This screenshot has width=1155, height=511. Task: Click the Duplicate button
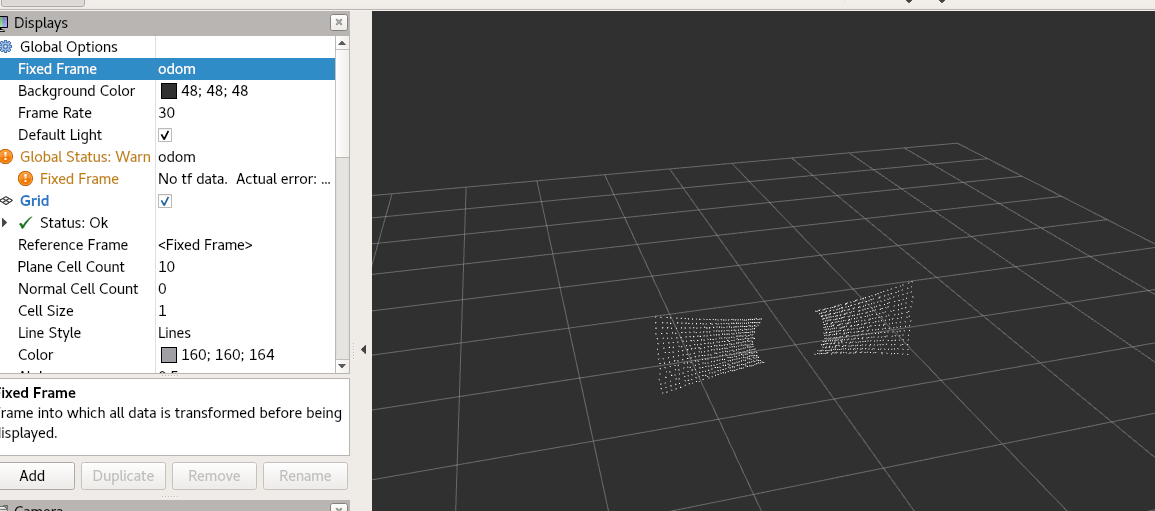(123, 476)
